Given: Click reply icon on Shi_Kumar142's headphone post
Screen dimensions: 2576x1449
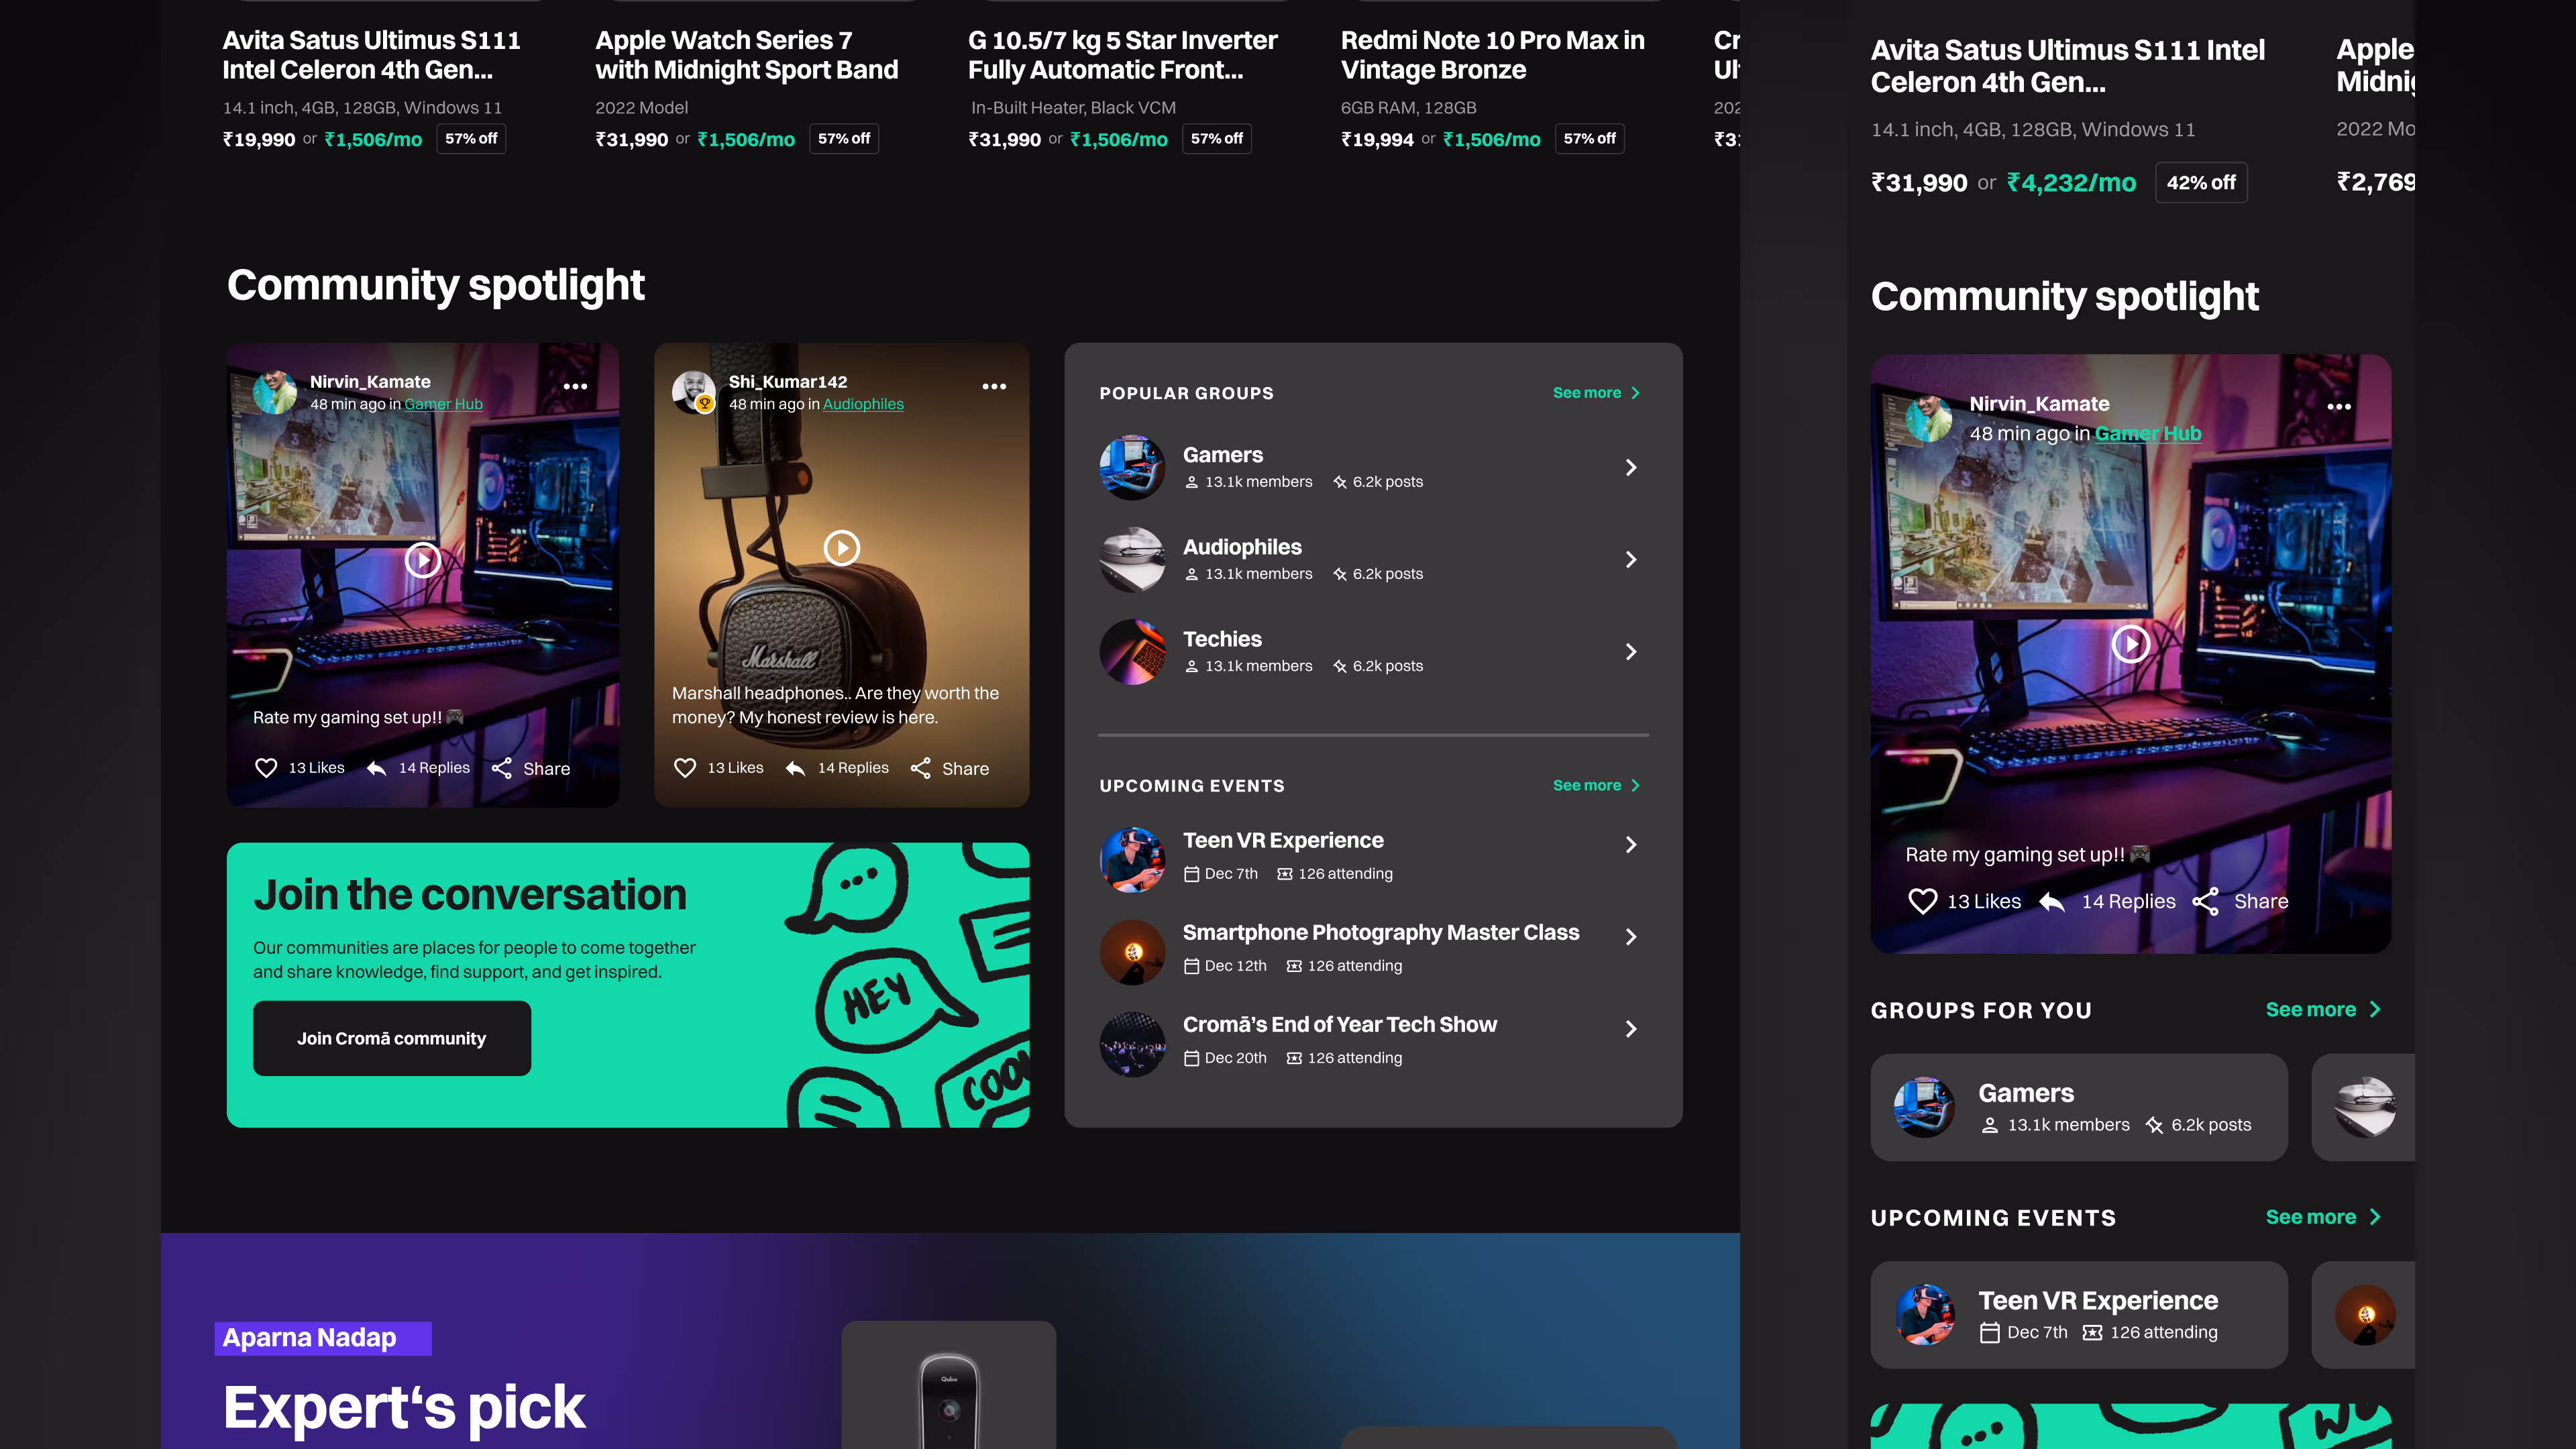Looking at the screenshot, I should [x=795, y=768].
